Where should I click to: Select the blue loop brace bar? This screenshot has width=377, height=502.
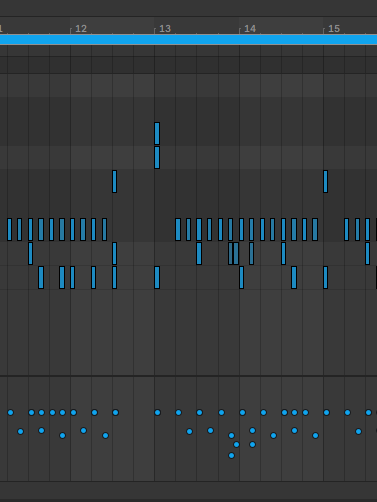coord(188,40)
